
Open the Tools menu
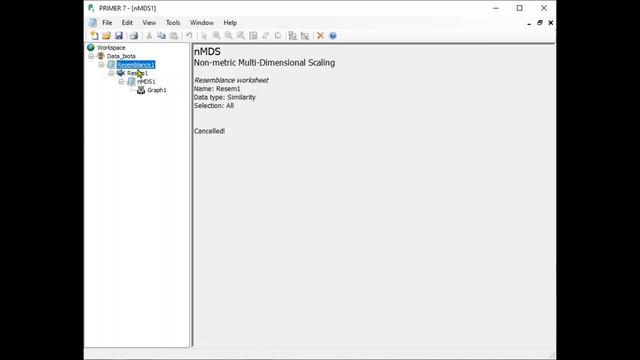coord(173,23)
